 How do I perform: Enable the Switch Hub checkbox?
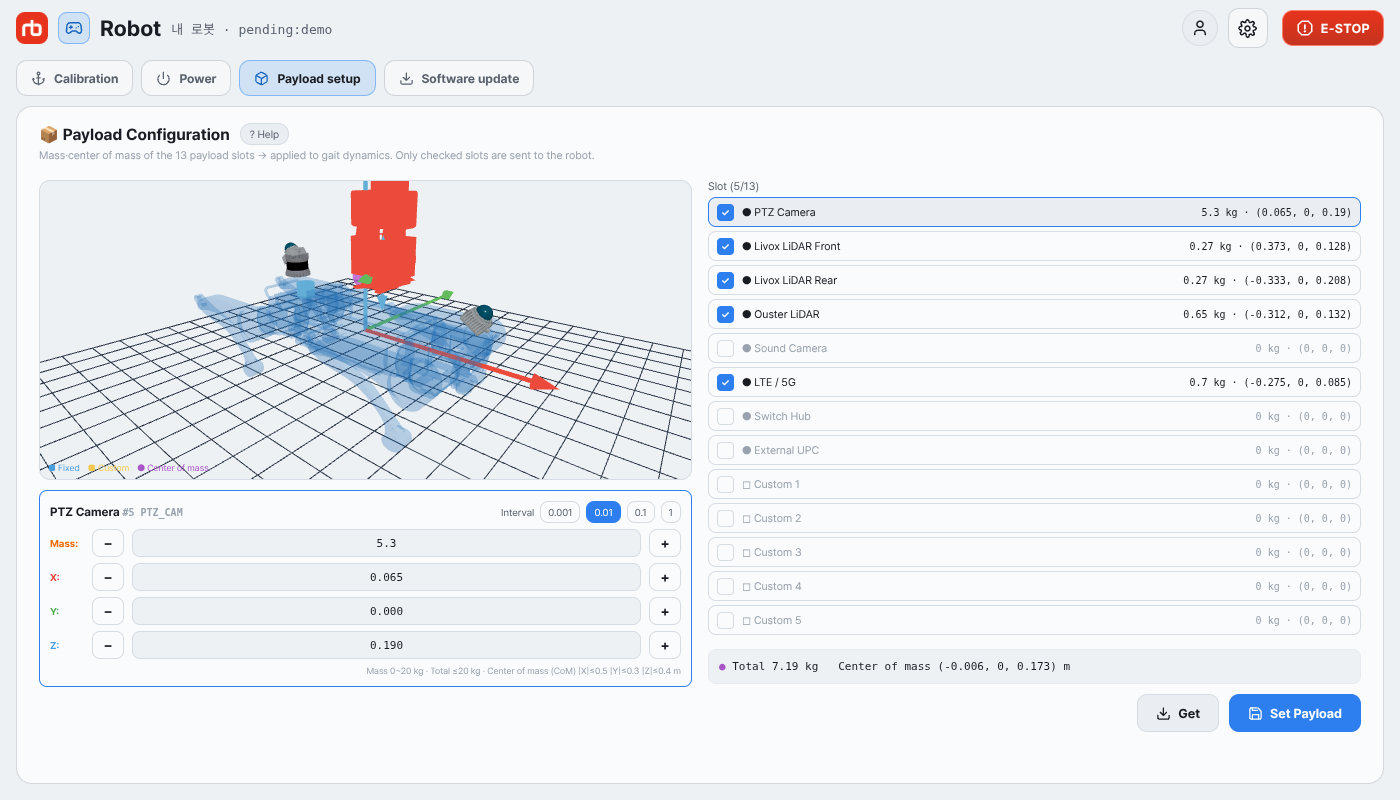[726, 416]
